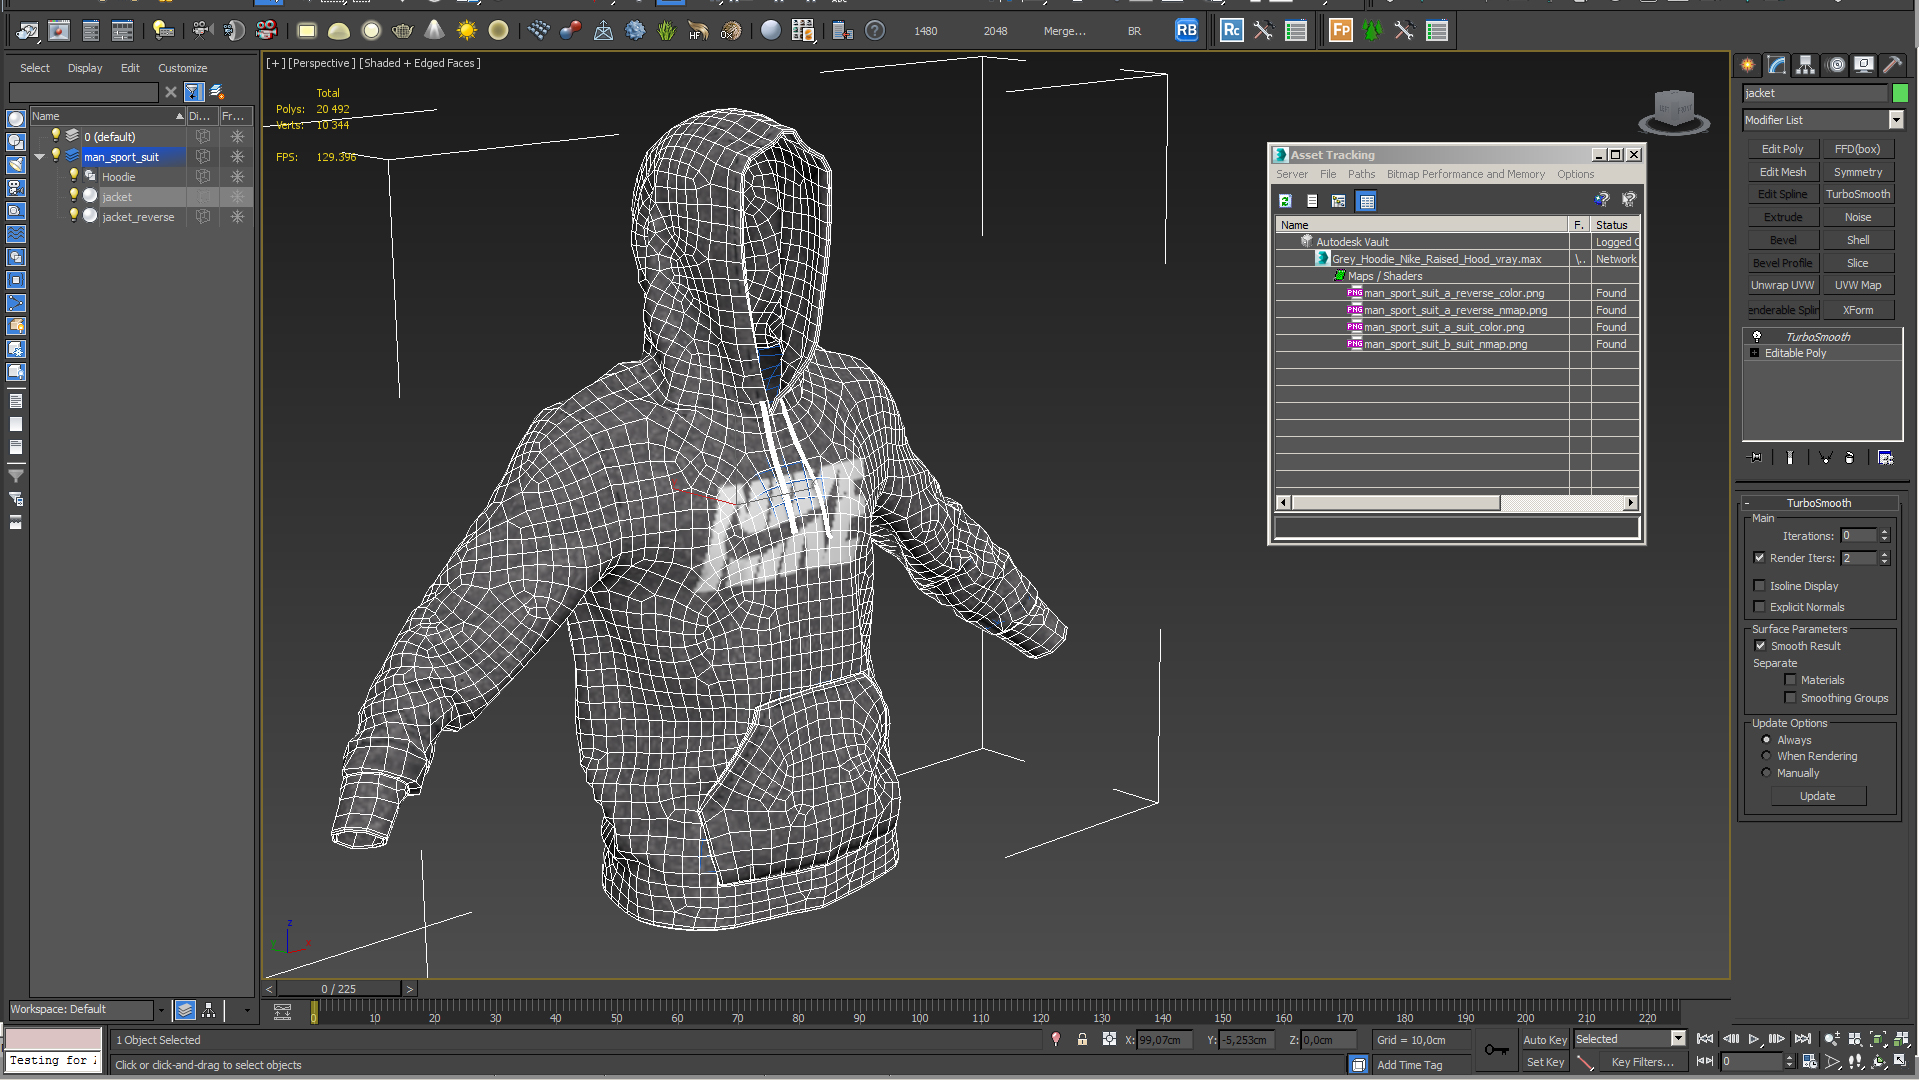Enable Separate by Smoothing Groups checkbox
This screenshot has width=1920, height=1080.
pyautogui.click(x=1790, y=698)
